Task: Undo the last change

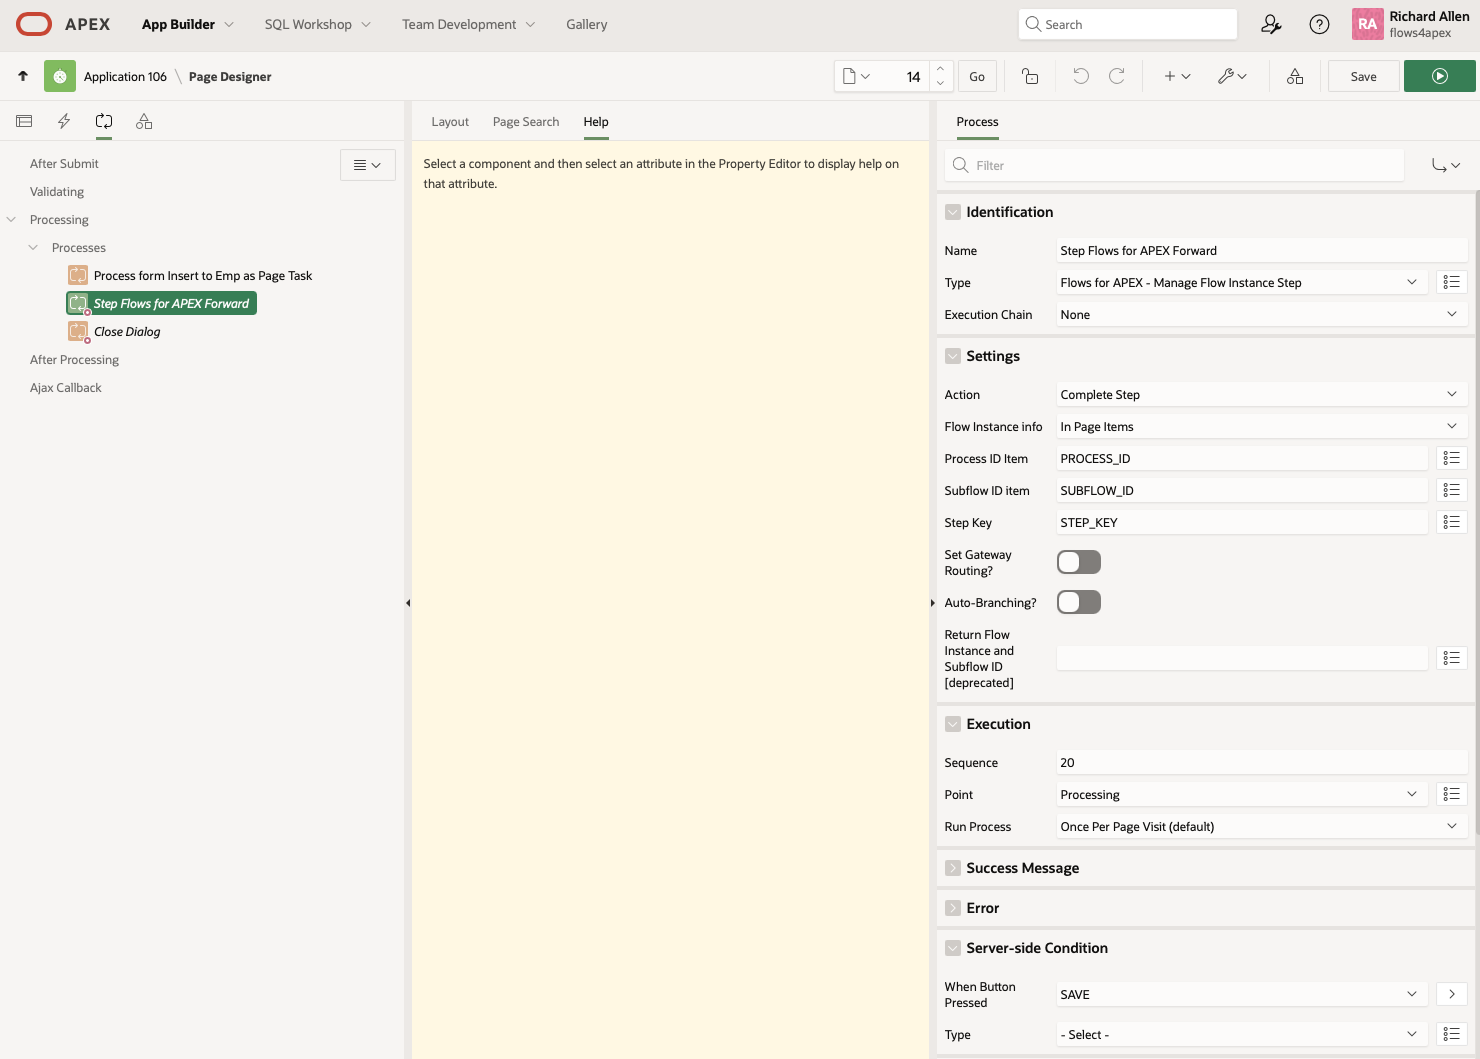Action: point(1081,76)
